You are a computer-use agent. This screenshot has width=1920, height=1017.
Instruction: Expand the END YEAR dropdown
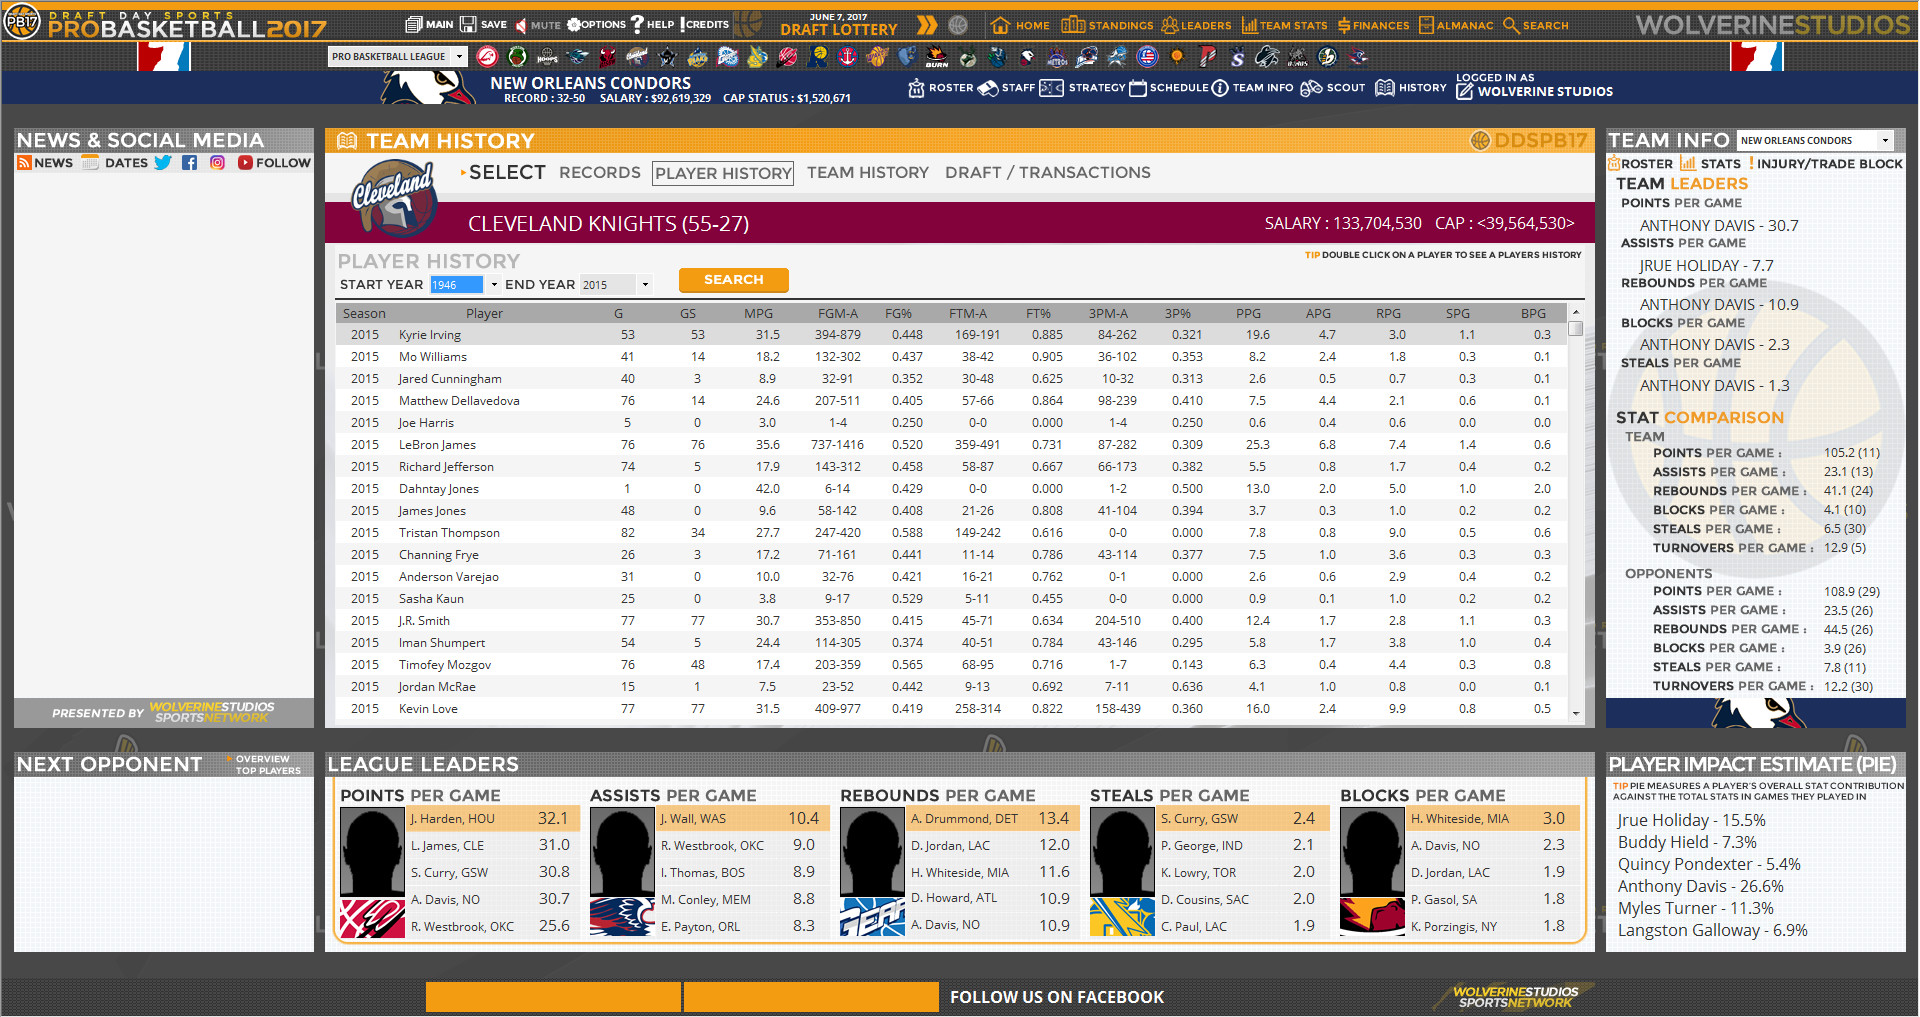tap(646, 284)
